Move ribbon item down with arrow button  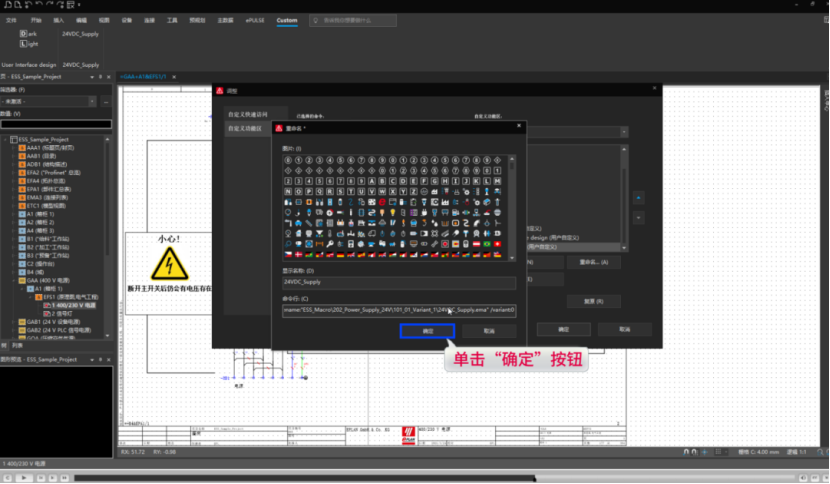(638, 218)
